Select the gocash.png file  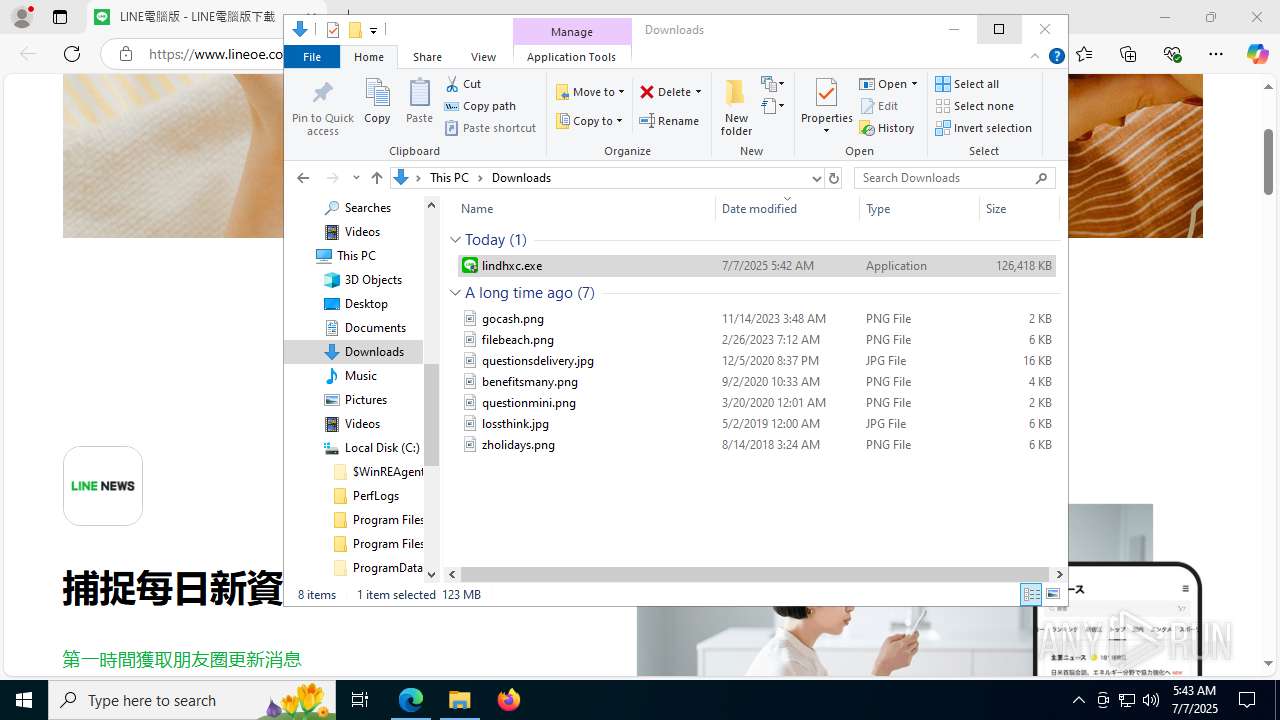512,319
